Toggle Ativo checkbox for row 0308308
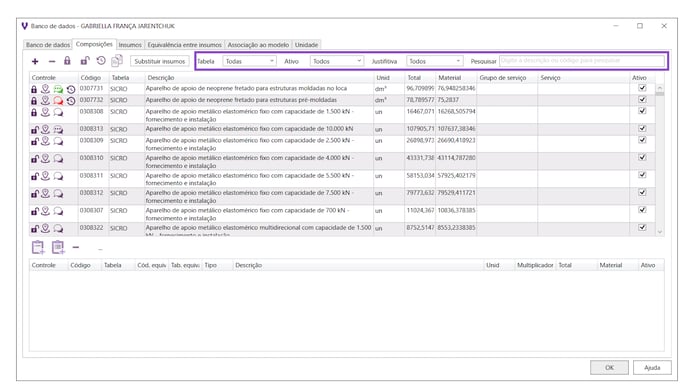 642,111
